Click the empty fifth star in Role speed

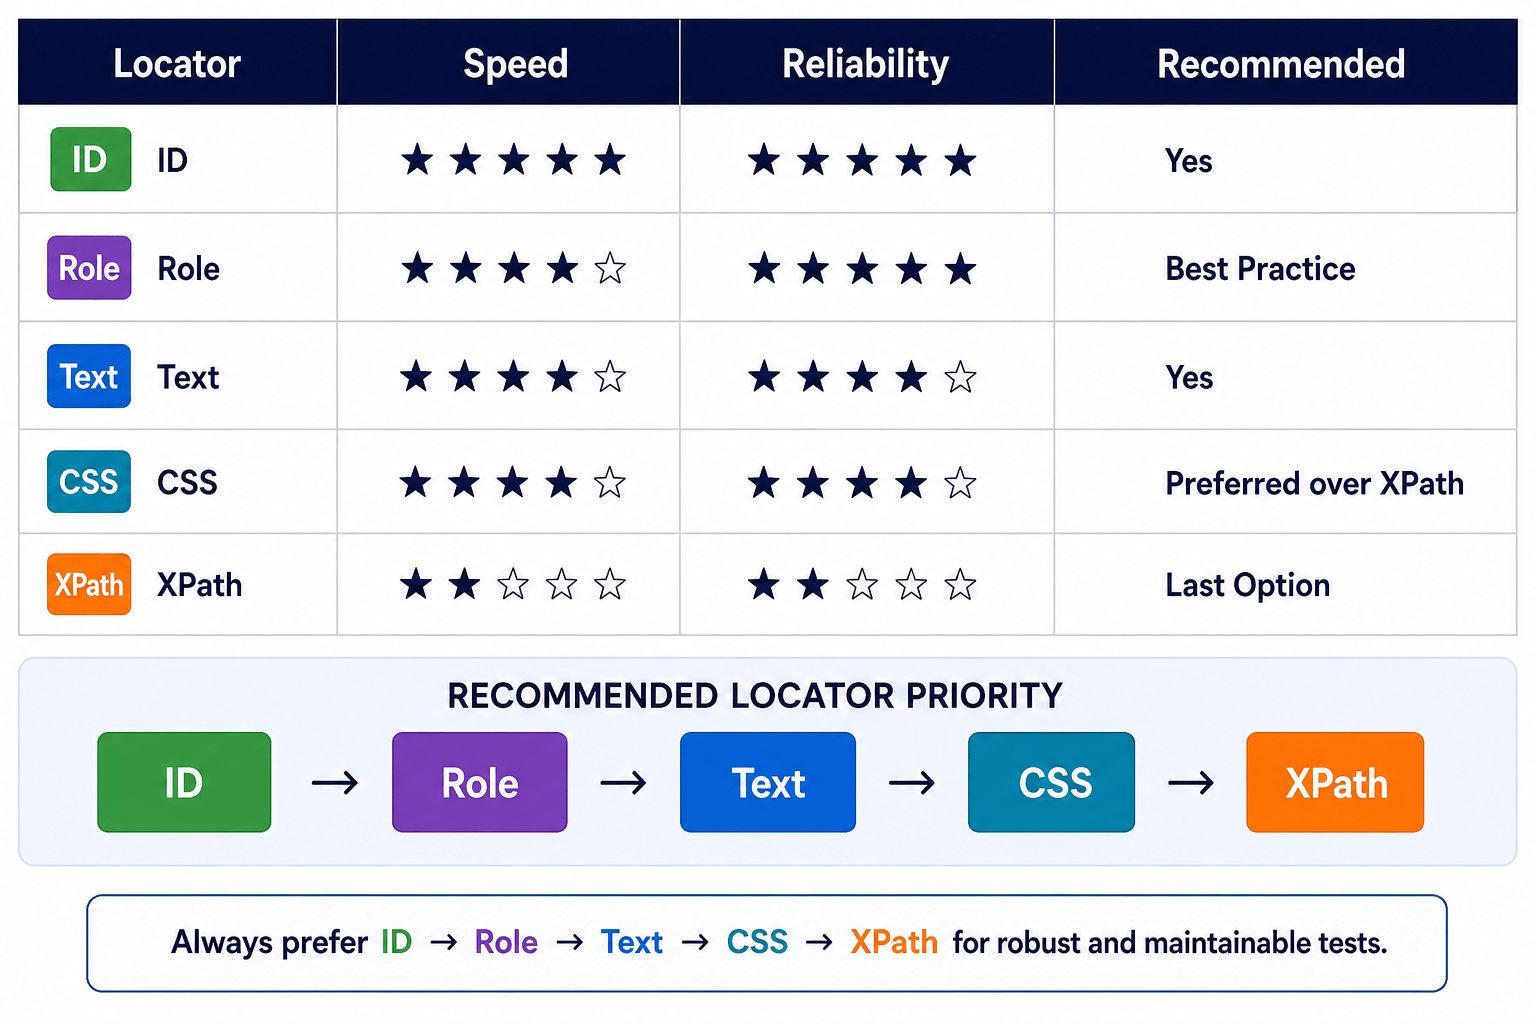tap(610, 268)
